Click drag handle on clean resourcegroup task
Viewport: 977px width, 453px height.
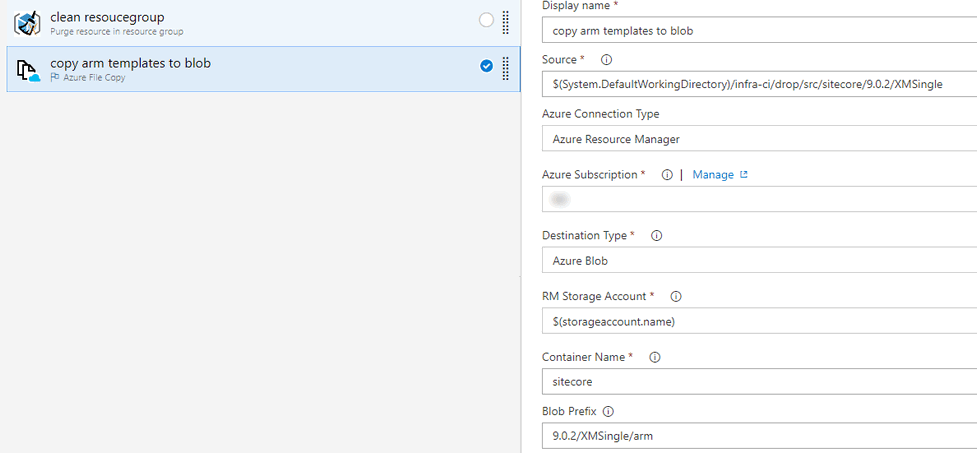(506, 21)
